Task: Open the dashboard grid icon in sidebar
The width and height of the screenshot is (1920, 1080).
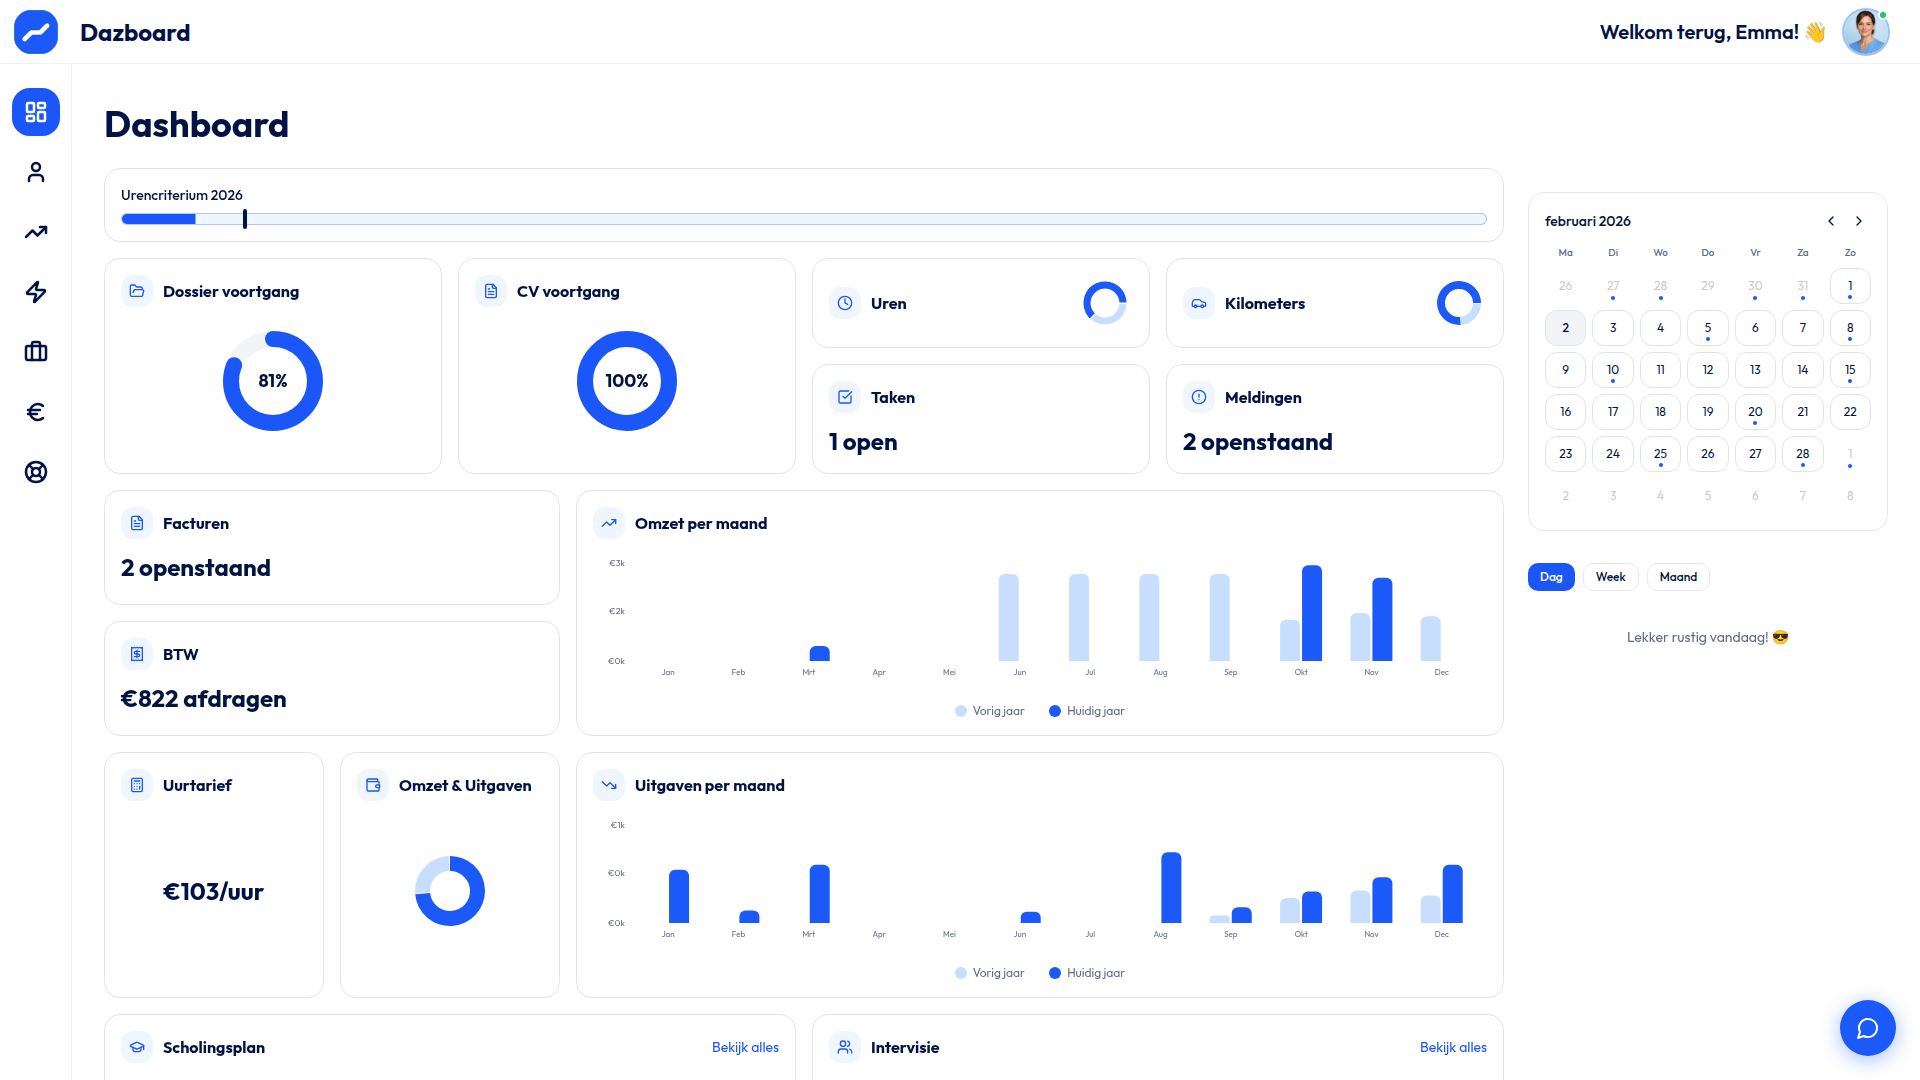Action: tap(36, 112)
